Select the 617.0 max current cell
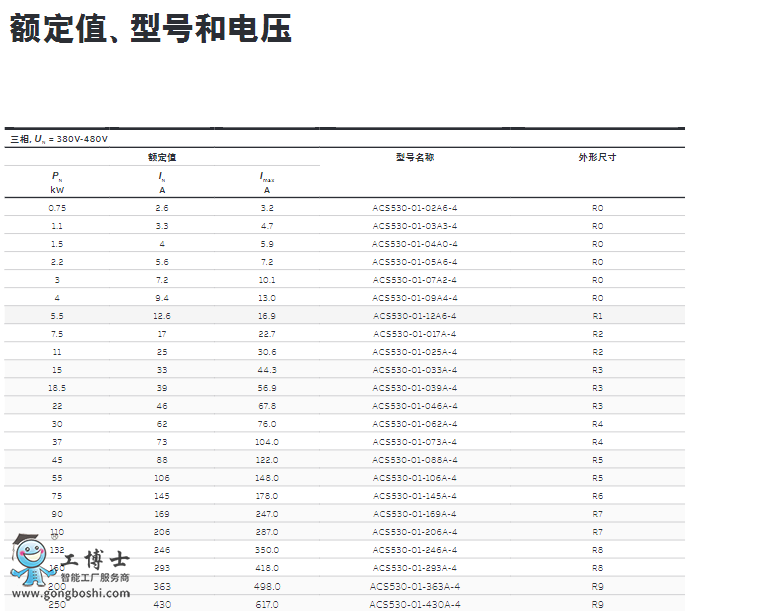777x613 pixels. pos(267,604)
